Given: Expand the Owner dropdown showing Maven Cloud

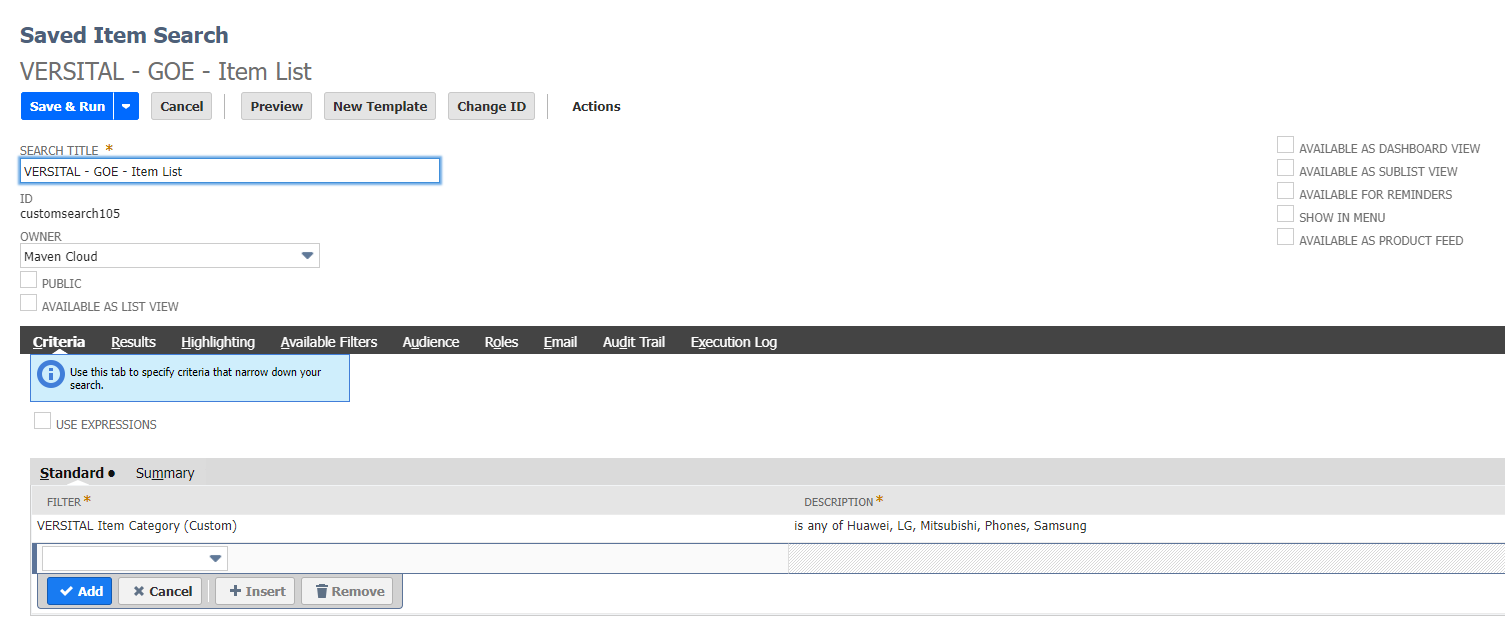Looking at the screenshot, I should click(x=307, y=256).
